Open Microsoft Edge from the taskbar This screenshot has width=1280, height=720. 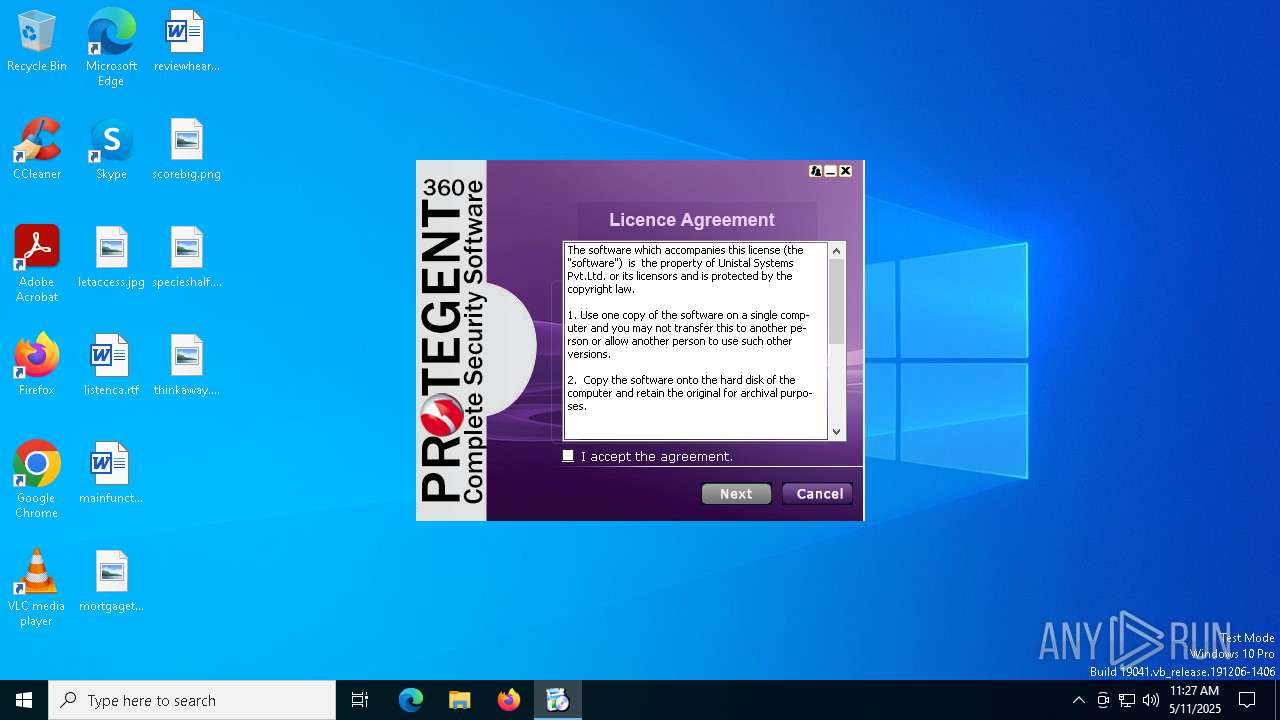click(x=411, y=700)
